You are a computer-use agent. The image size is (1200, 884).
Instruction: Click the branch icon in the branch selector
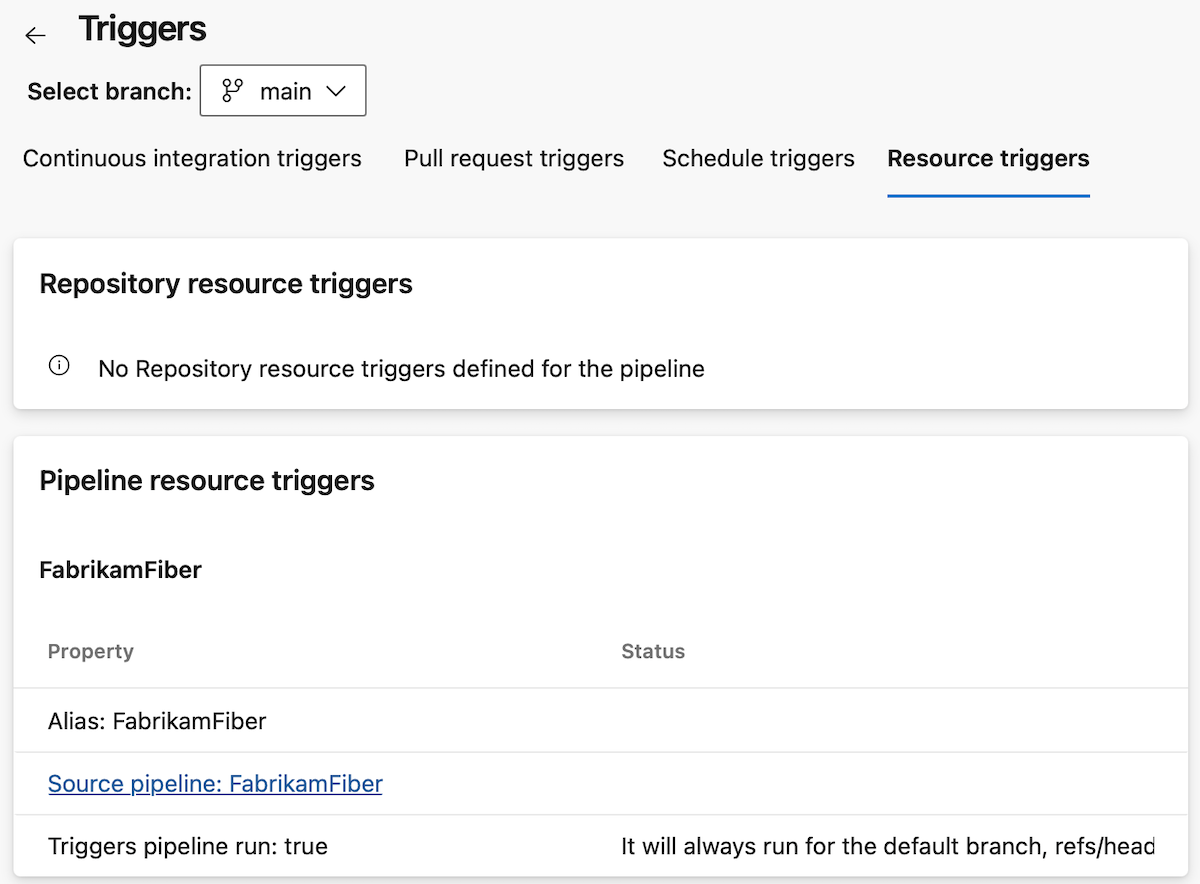pyautogui.click(x=232, y=91)
